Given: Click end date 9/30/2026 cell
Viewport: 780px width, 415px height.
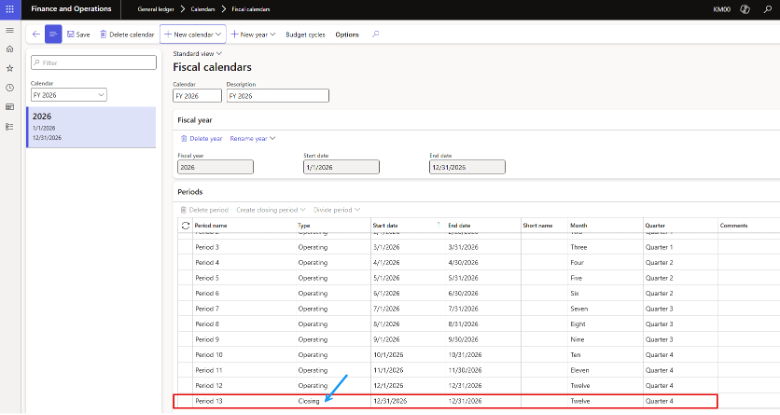Looking at the screenshot, I should [x=463, y=339].
